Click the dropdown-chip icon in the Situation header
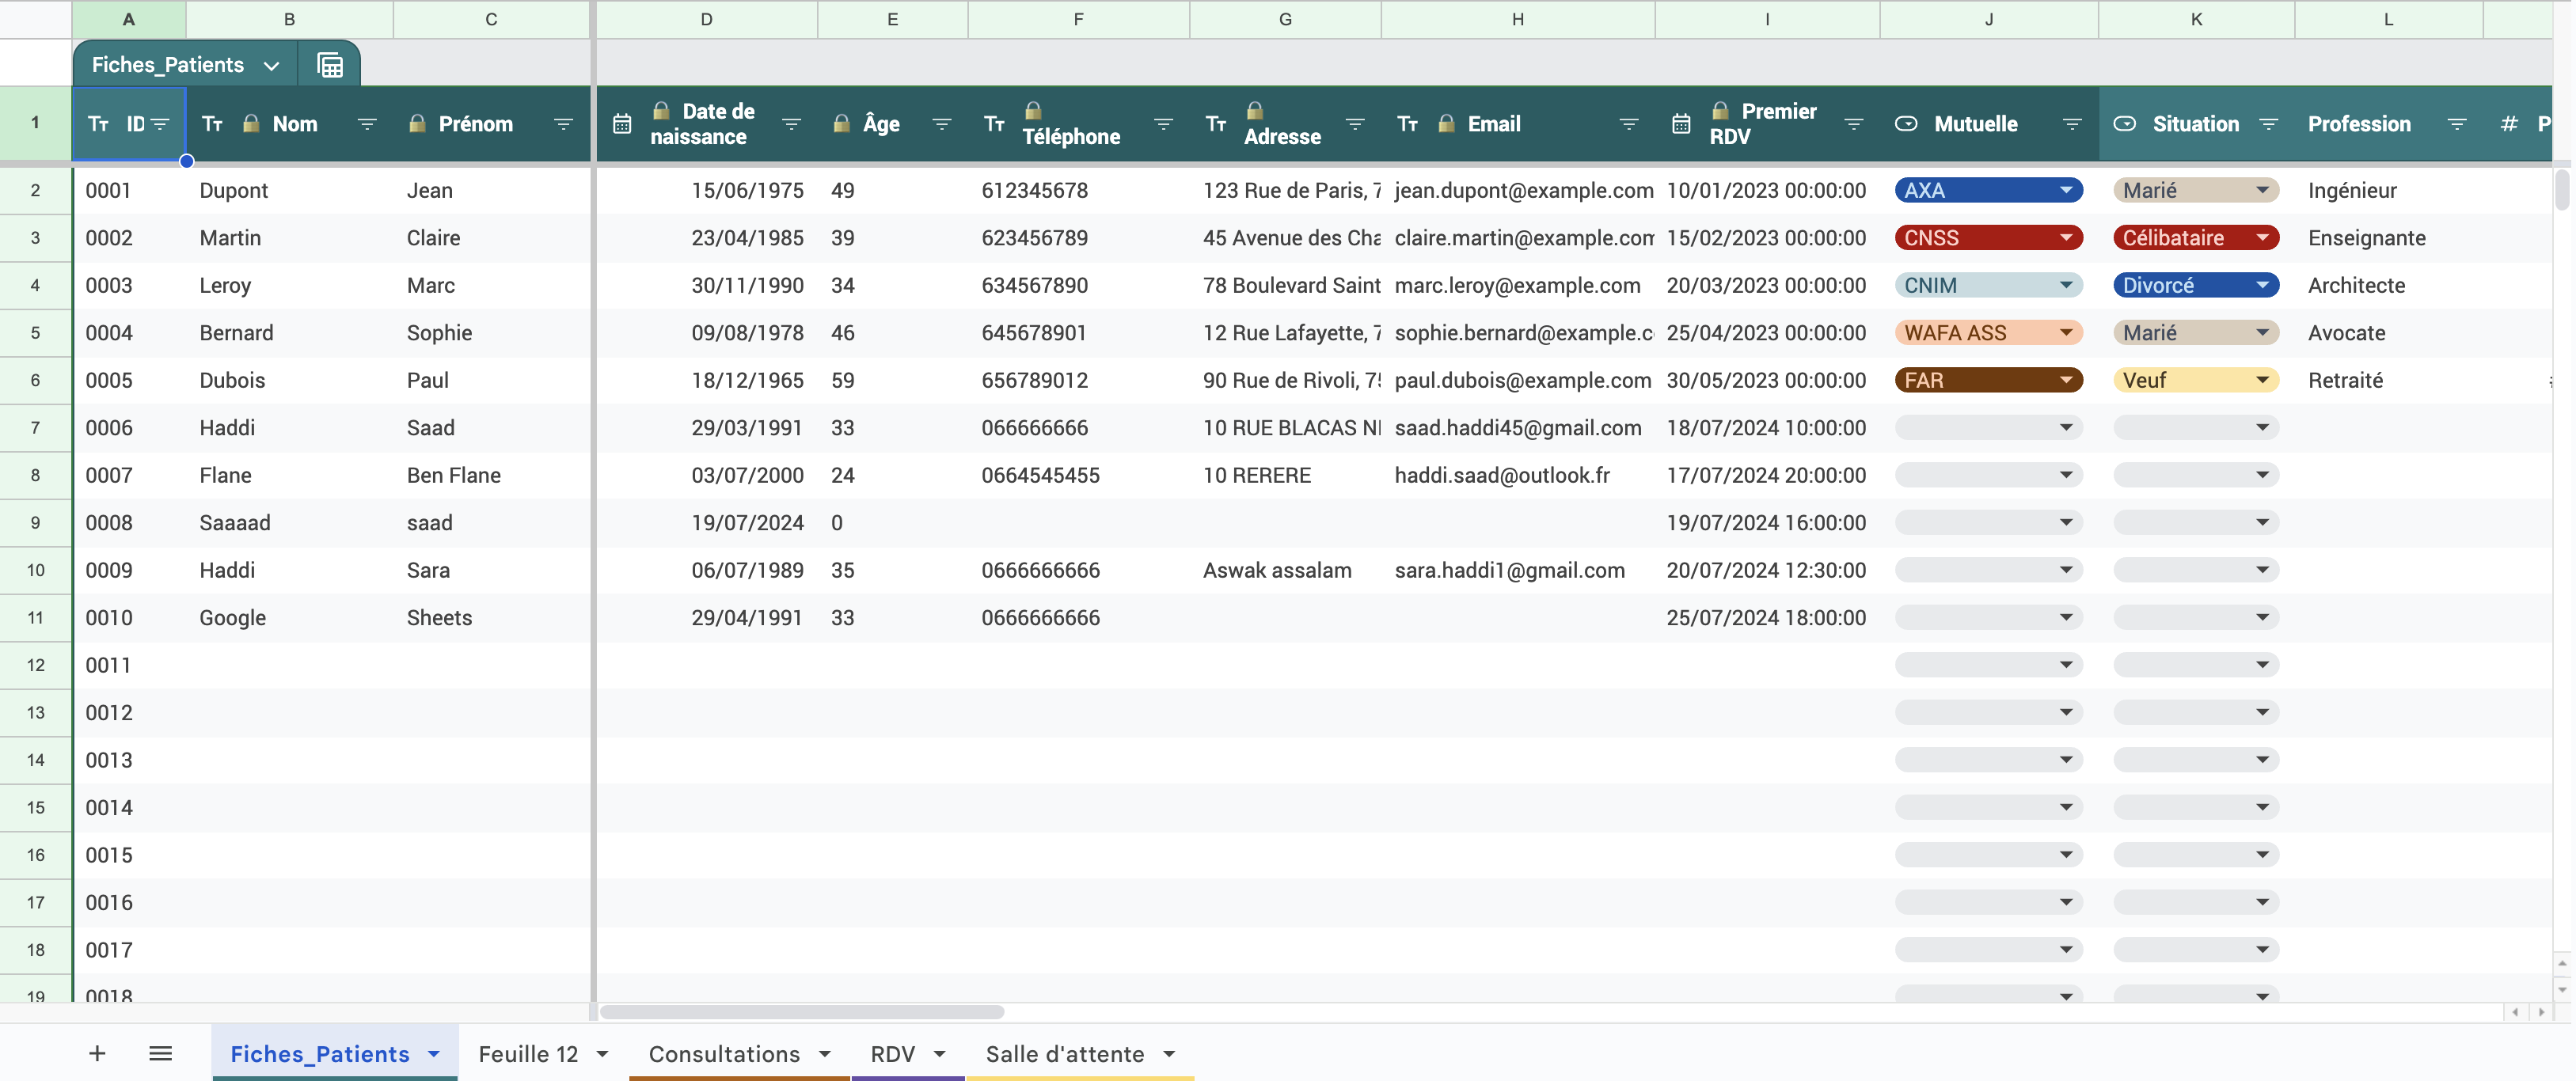 2124,123
